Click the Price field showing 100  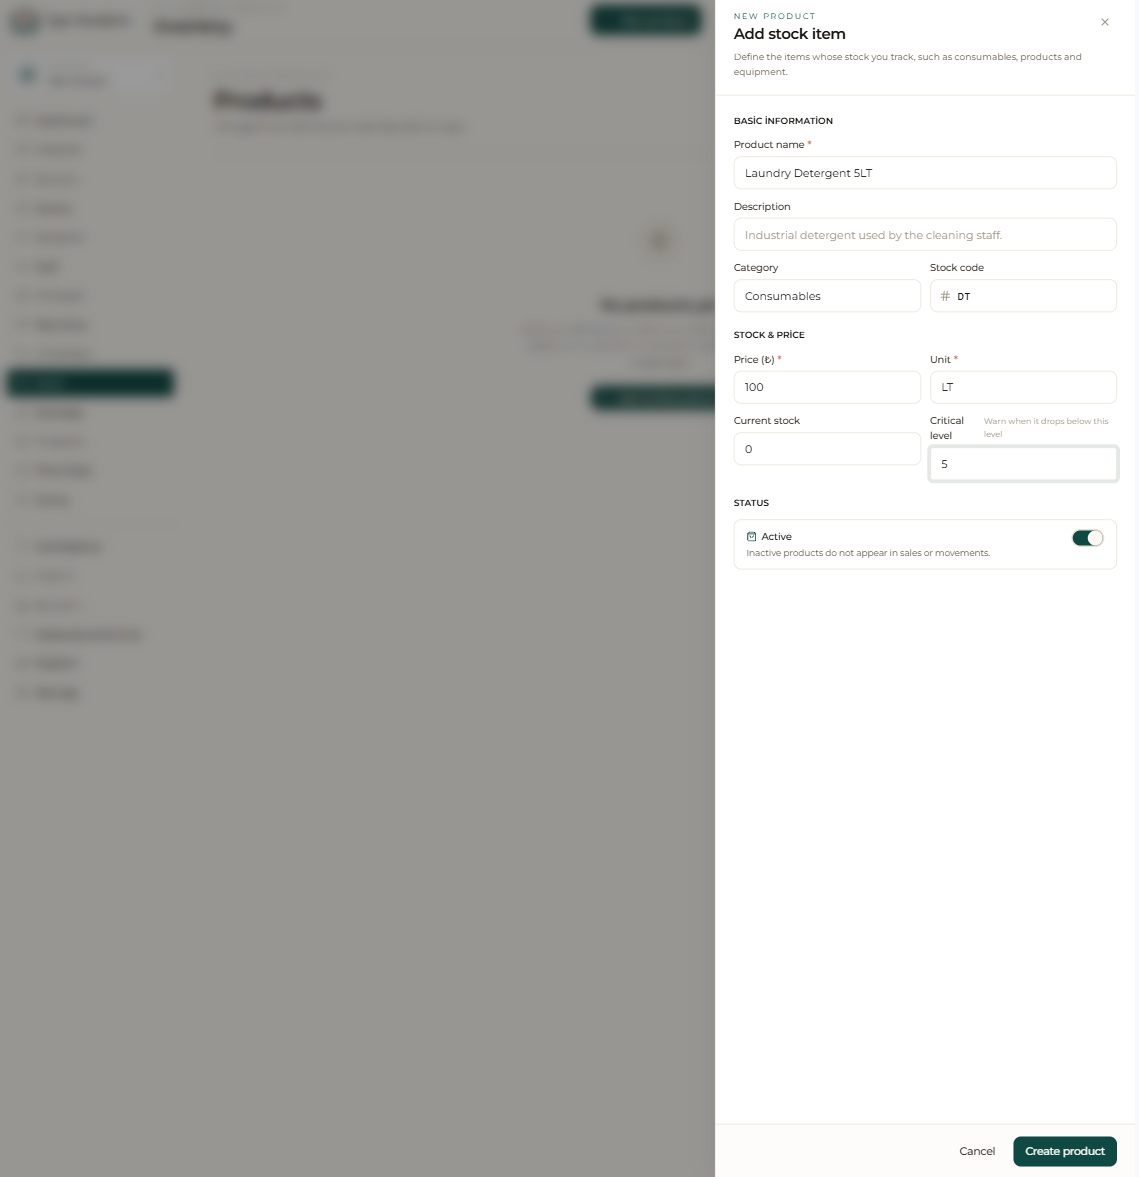(827, 387)
